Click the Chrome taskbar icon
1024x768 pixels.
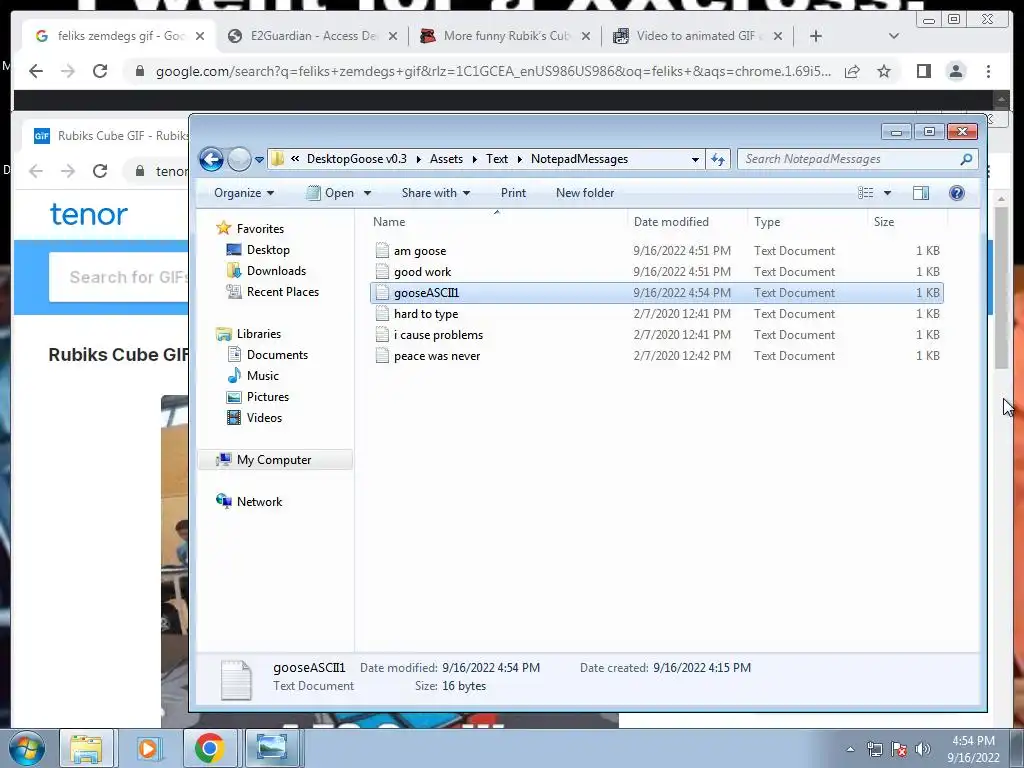[210, 748]
